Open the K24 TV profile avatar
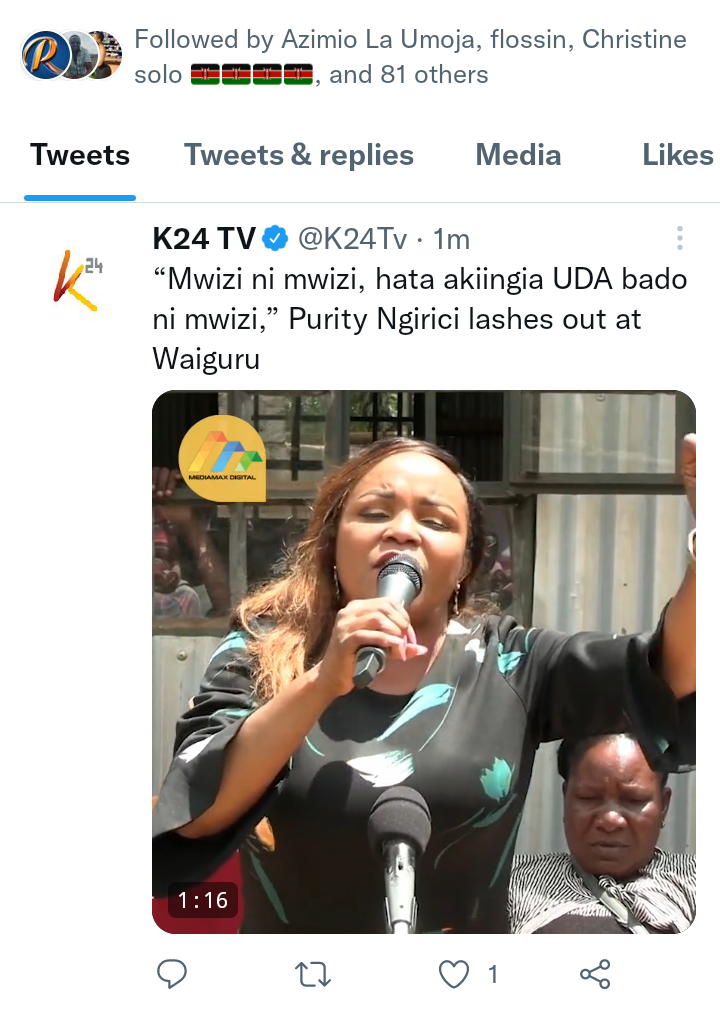 pyautogui.click(x=78, y=280)
